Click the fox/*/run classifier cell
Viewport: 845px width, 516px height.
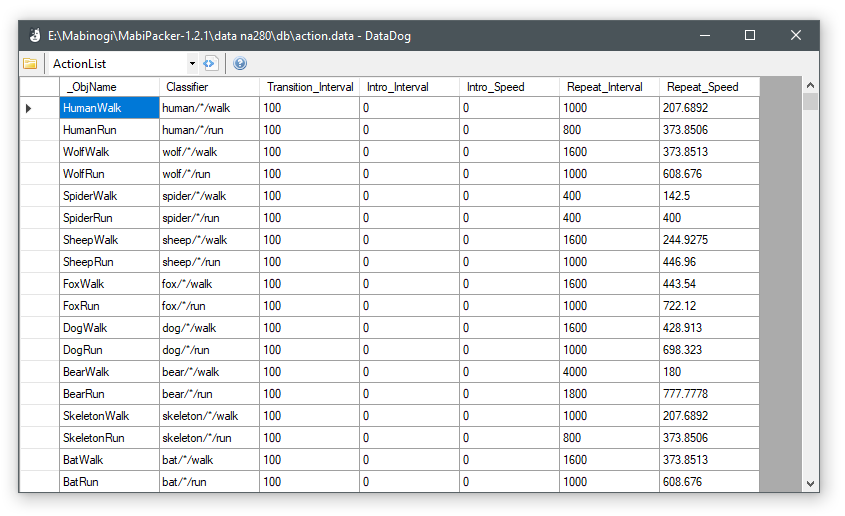click(x=210, y=306)
